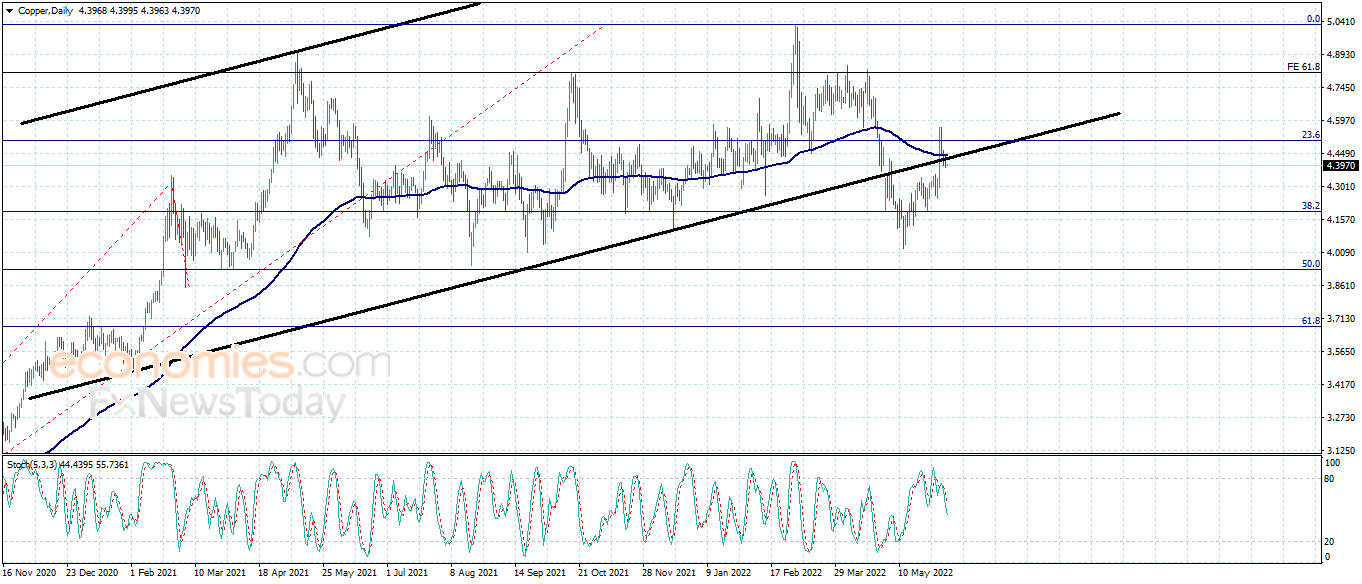Click the 50.0 Fibonacci level label
Image resolution: width=1362 pixels, height=584 pixels.
pyautogui.click(x=1311, y=263)
